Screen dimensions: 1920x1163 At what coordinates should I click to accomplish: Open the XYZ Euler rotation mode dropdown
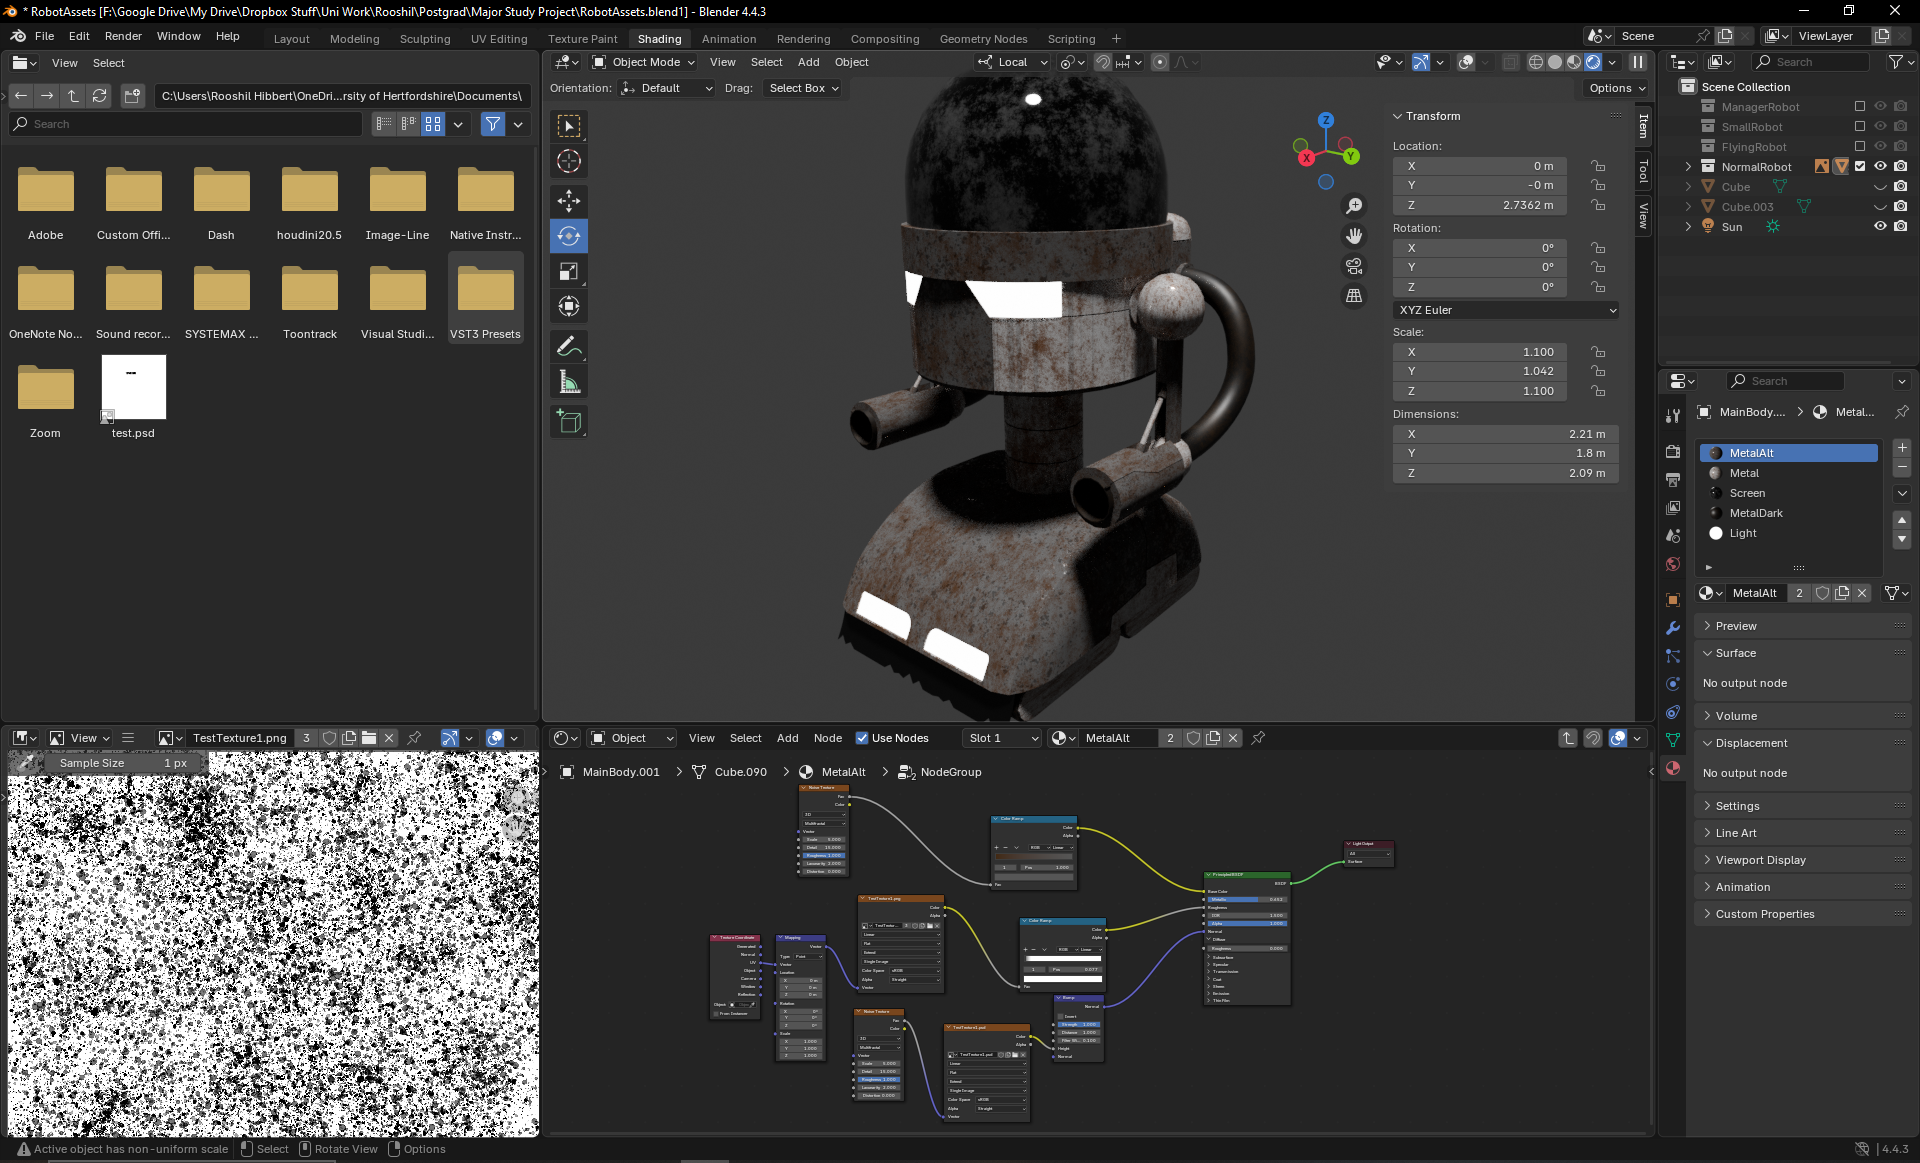pyautogui.click(x=1506, y=310)
